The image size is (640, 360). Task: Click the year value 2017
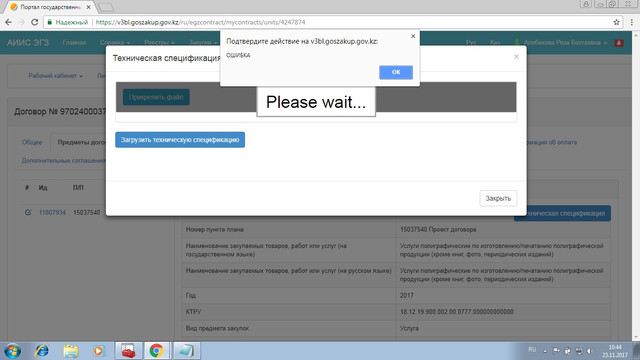click(x=407, y=295)
